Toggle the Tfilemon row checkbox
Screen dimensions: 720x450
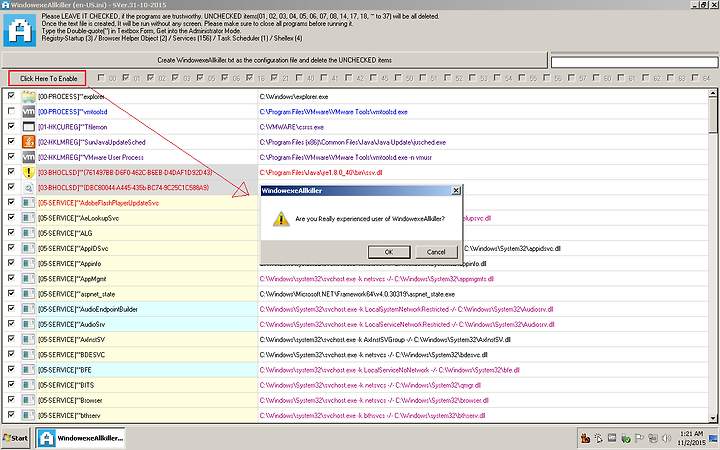[x=11, y=126]
